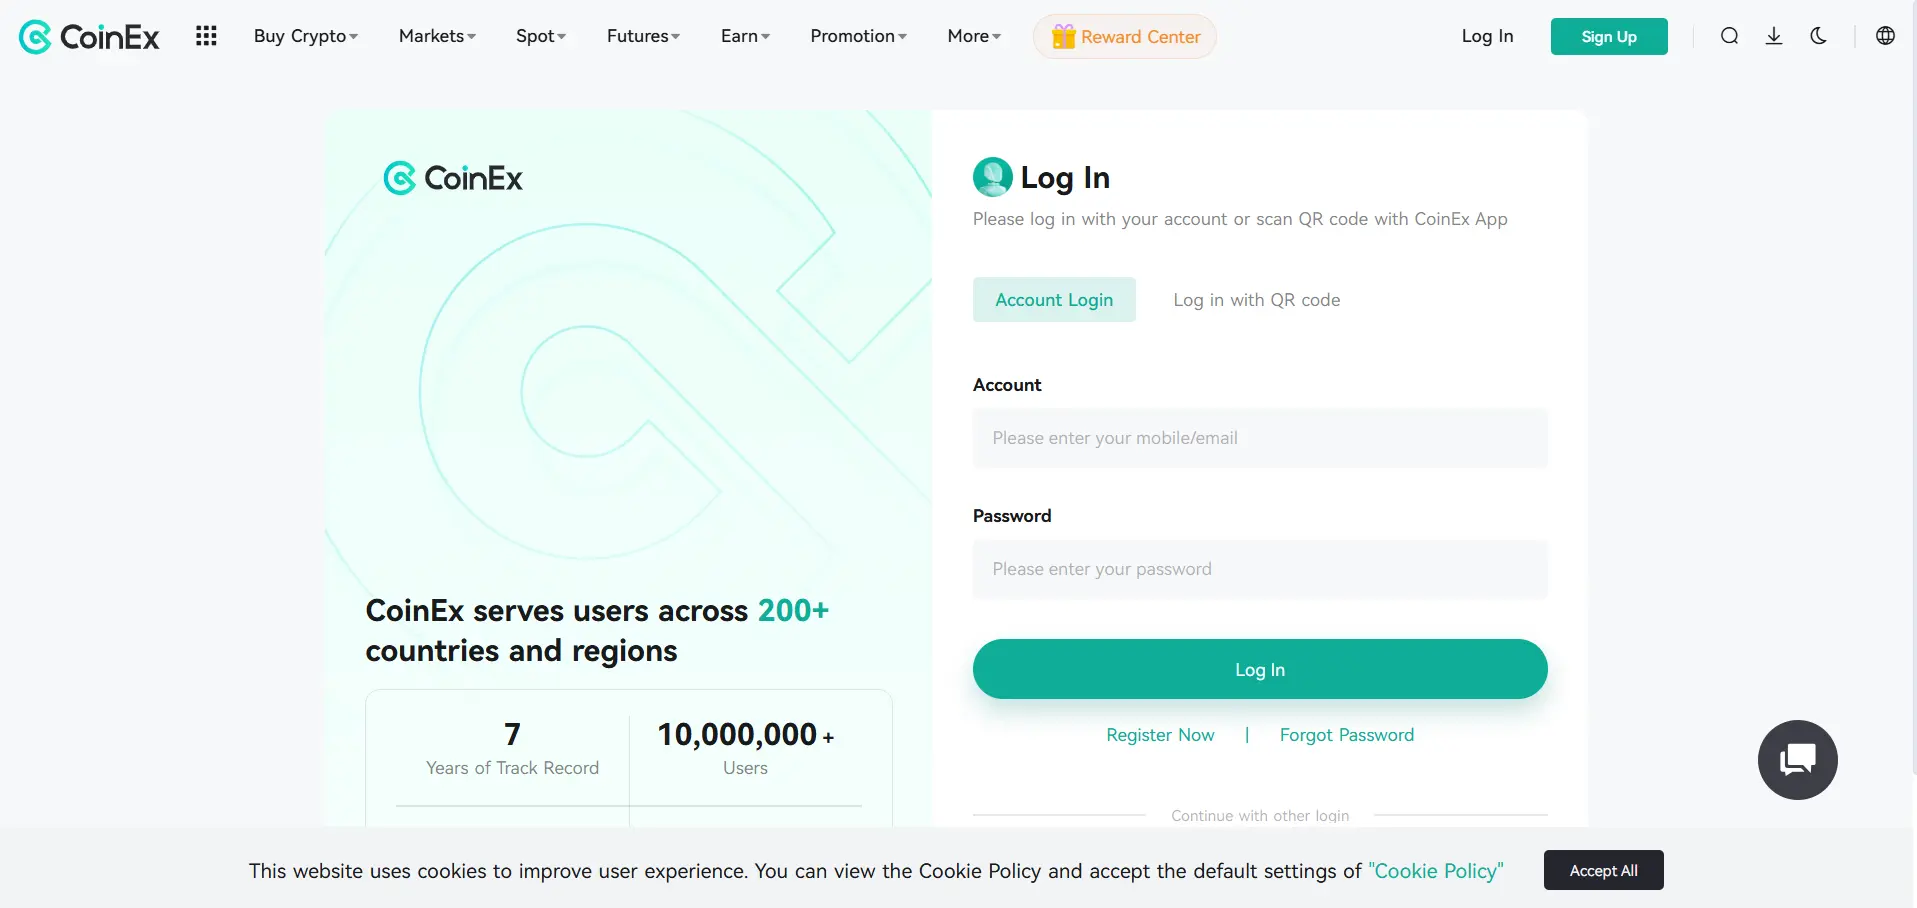Click the CoinEx logo on login banner
This screenshot has height=908, width=1917.
coord(453,178)
